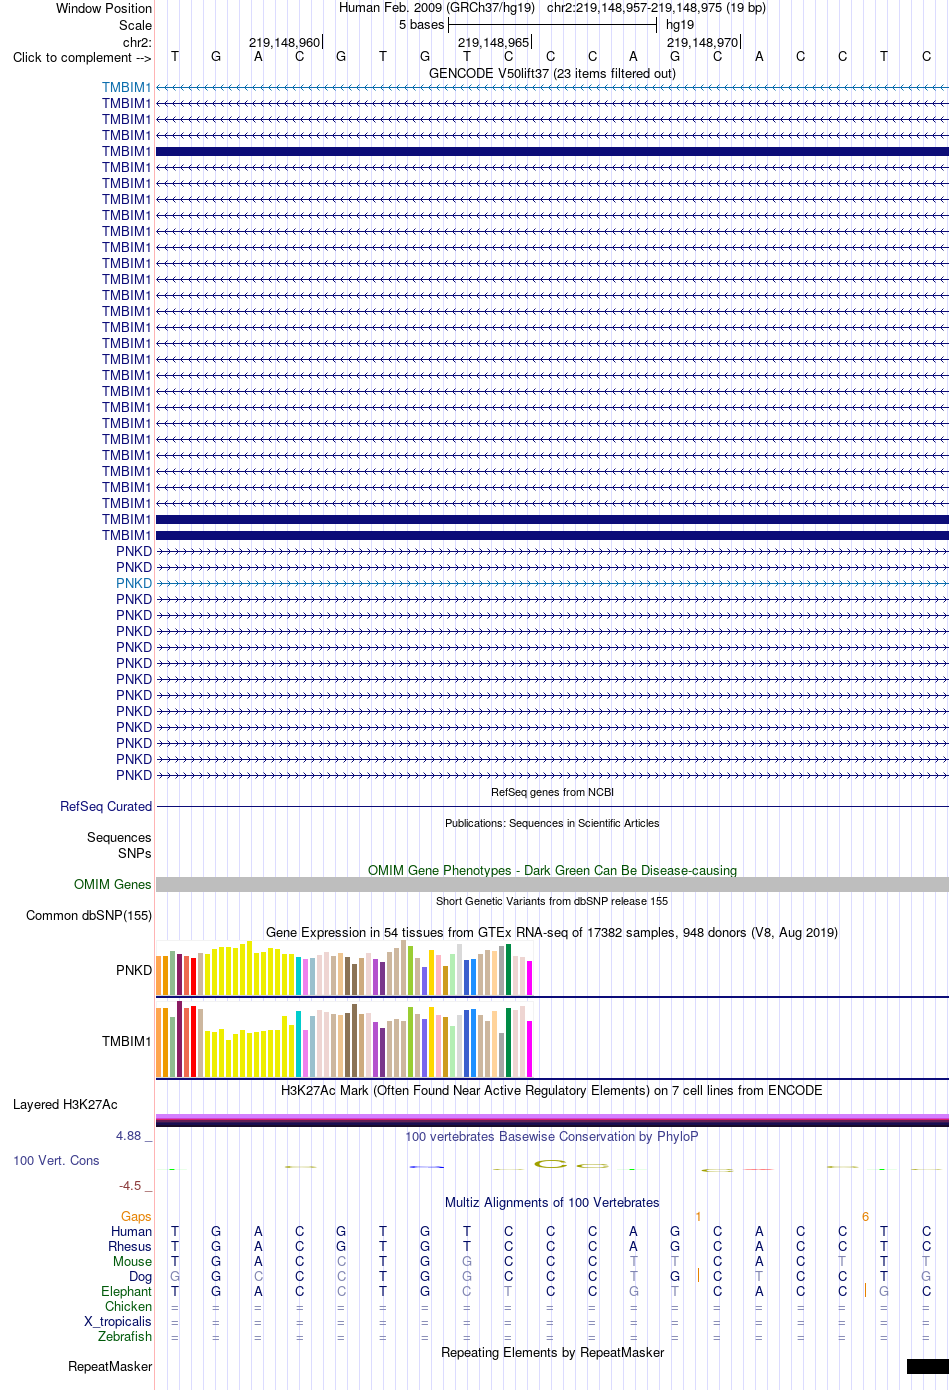950x1390 pixels.
Task: Click the 100 Vert. Cons track label
Action: tap(56, 1160)
